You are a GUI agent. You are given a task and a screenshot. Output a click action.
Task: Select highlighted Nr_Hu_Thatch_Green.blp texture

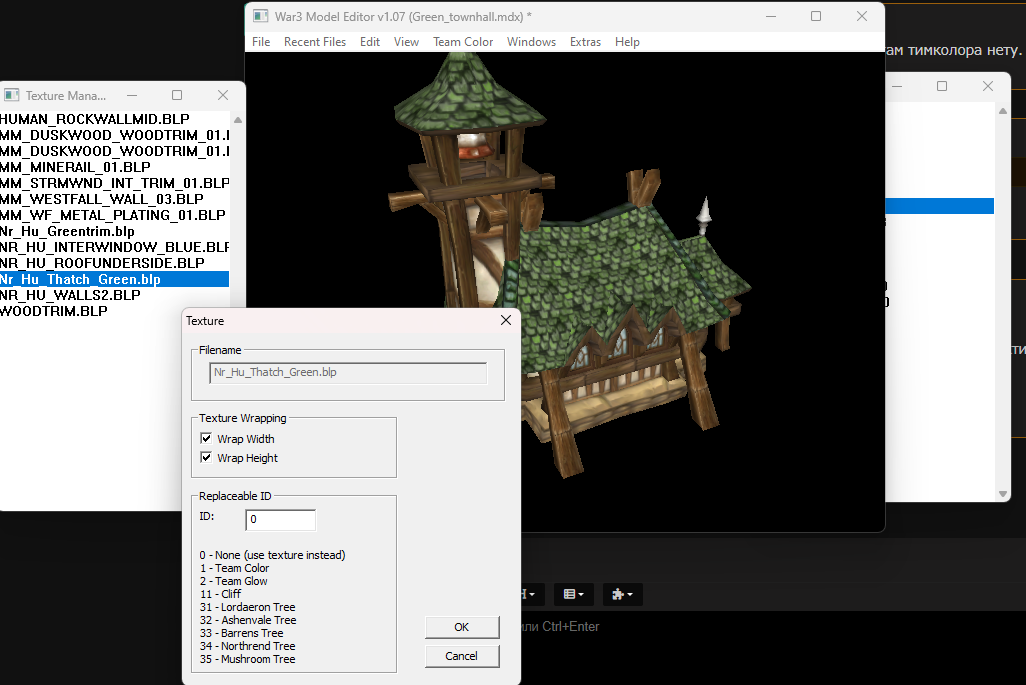pos(115,279)
